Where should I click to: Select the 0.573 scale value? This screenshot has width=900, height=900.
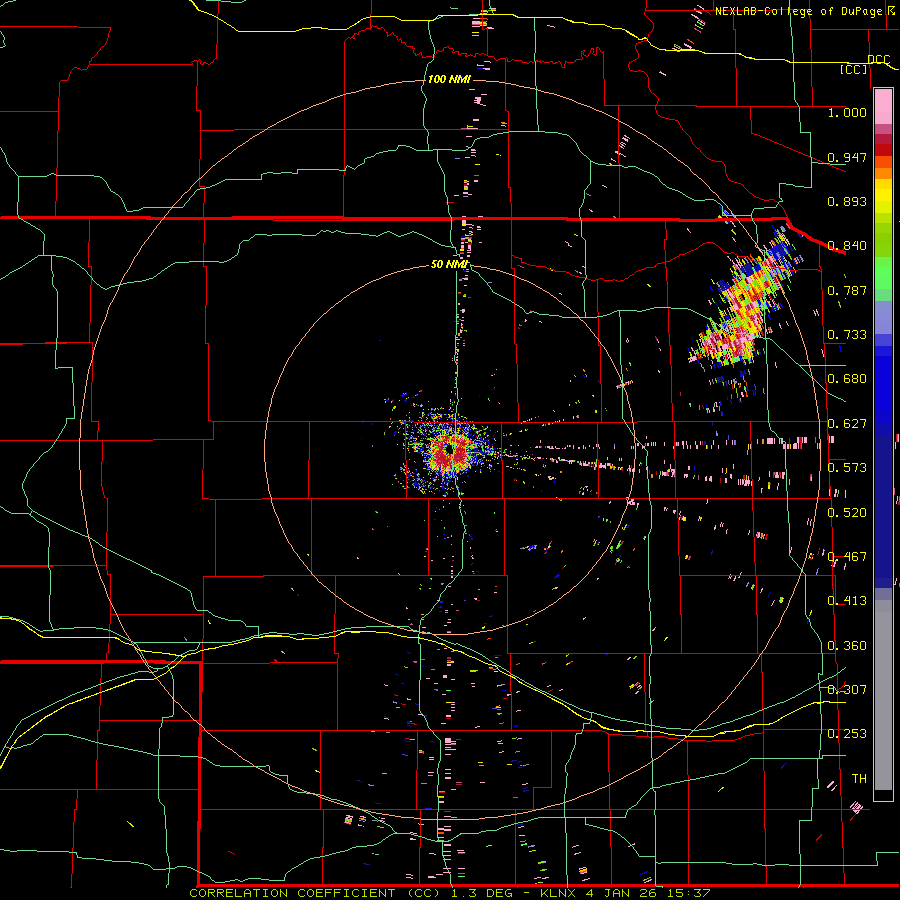coord(847,467)
